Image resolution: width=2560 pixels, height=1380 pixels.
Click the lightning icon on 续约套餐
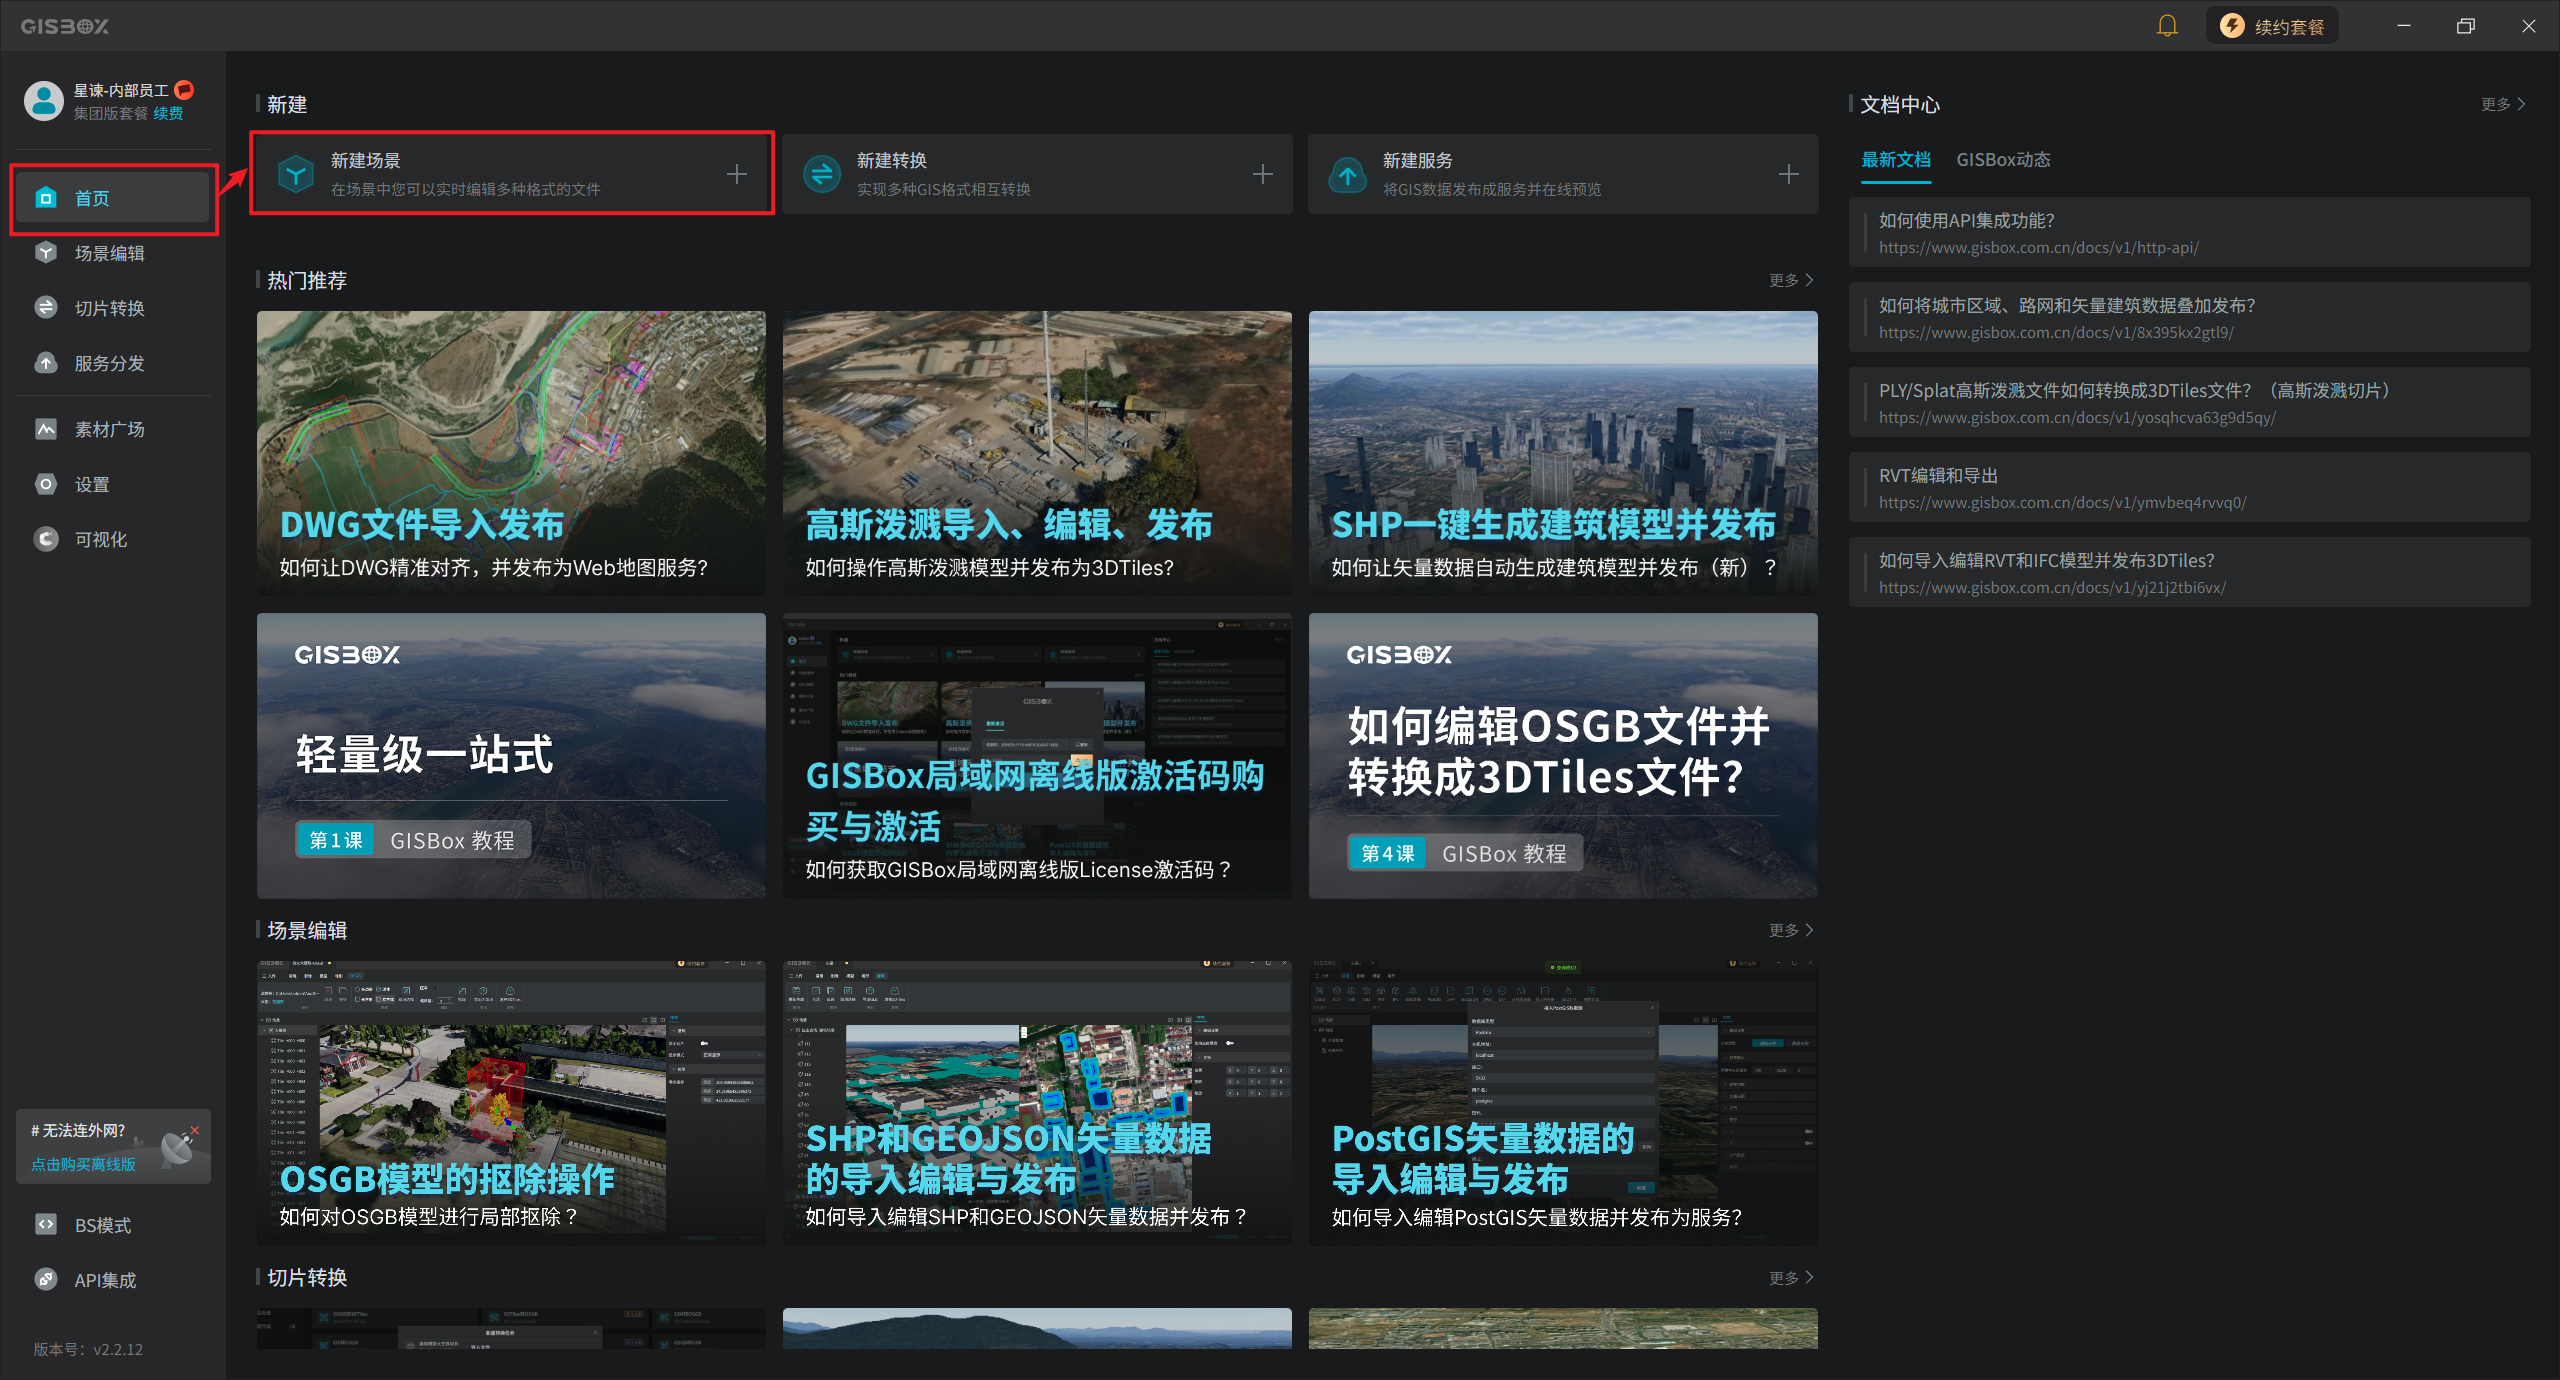(2232, 26)
